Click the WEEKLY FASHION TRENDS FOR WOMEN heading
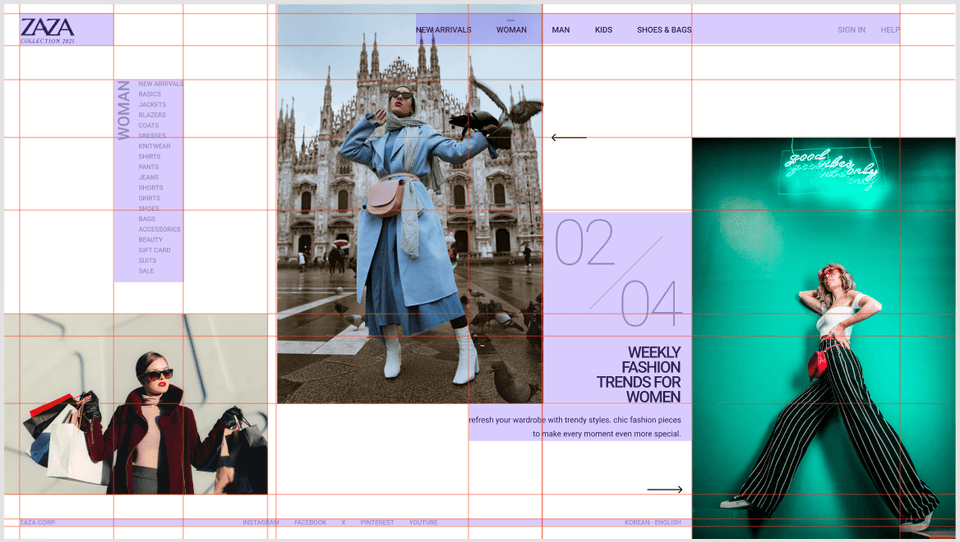960x542 pixels. pos(639,374)
